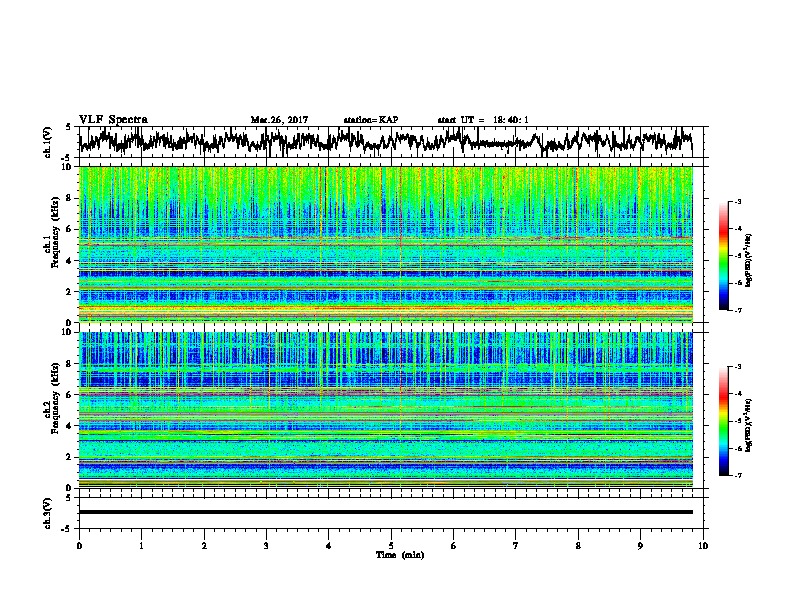
Task: Click time axis tick label "2"
Action: (x=204, y=546)
